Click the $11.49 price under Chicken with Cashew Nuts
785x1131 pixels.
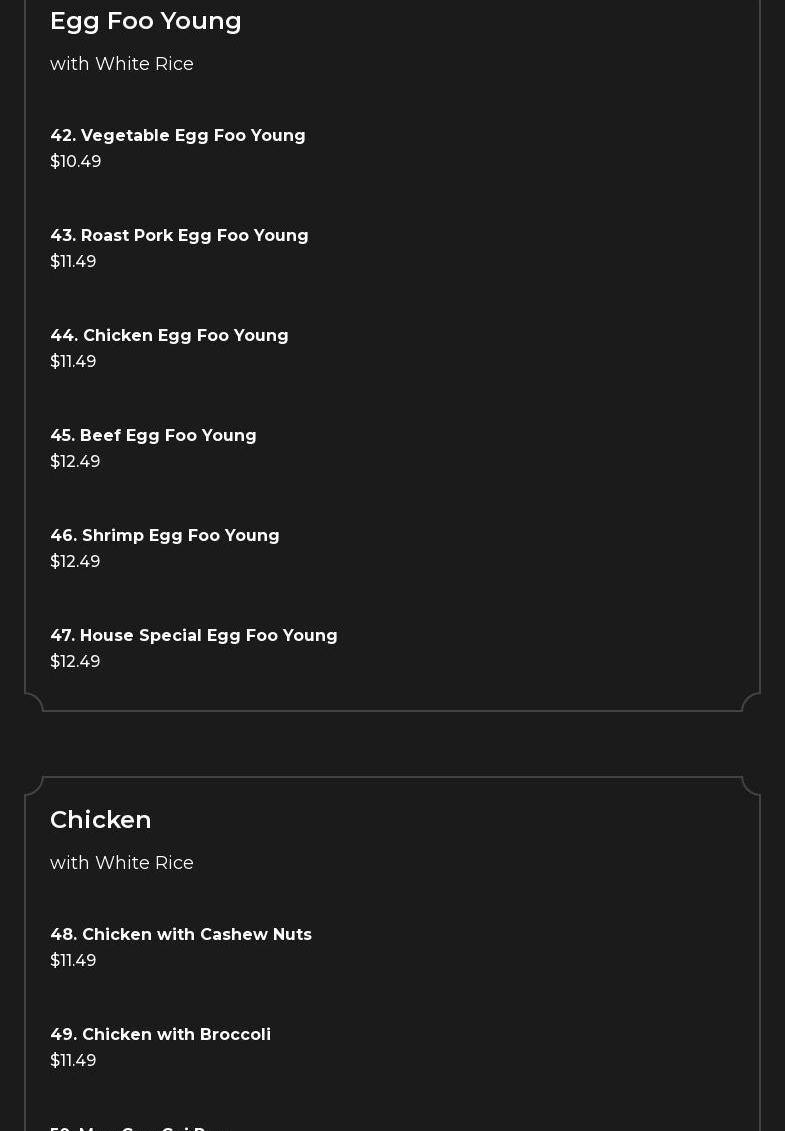[73, 961]
